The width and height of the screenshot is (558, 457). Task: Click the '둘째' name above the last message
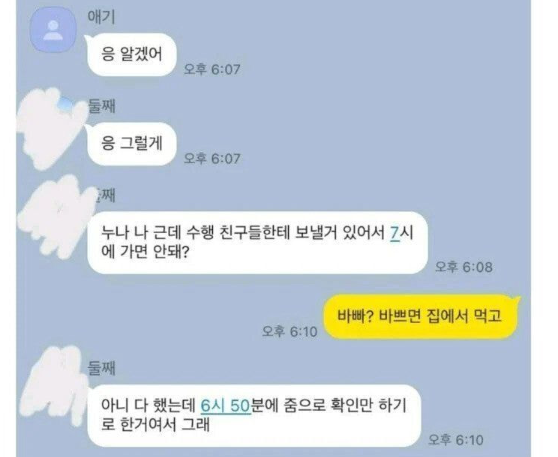102,368
